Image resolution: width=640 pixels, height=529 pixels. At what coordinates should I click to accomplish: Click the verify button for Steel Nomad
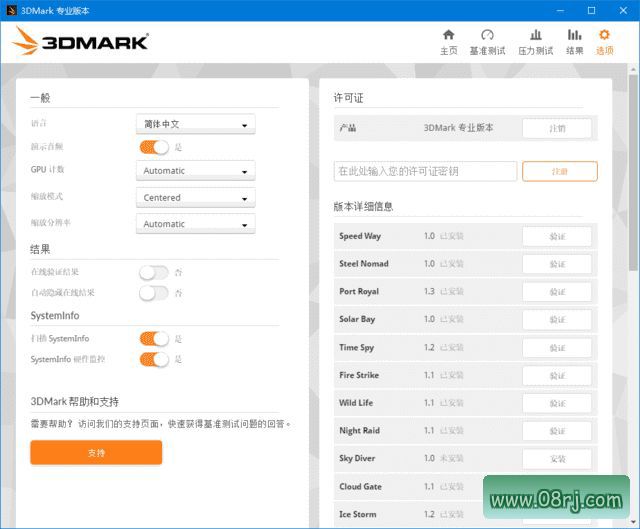pos(557,264)
